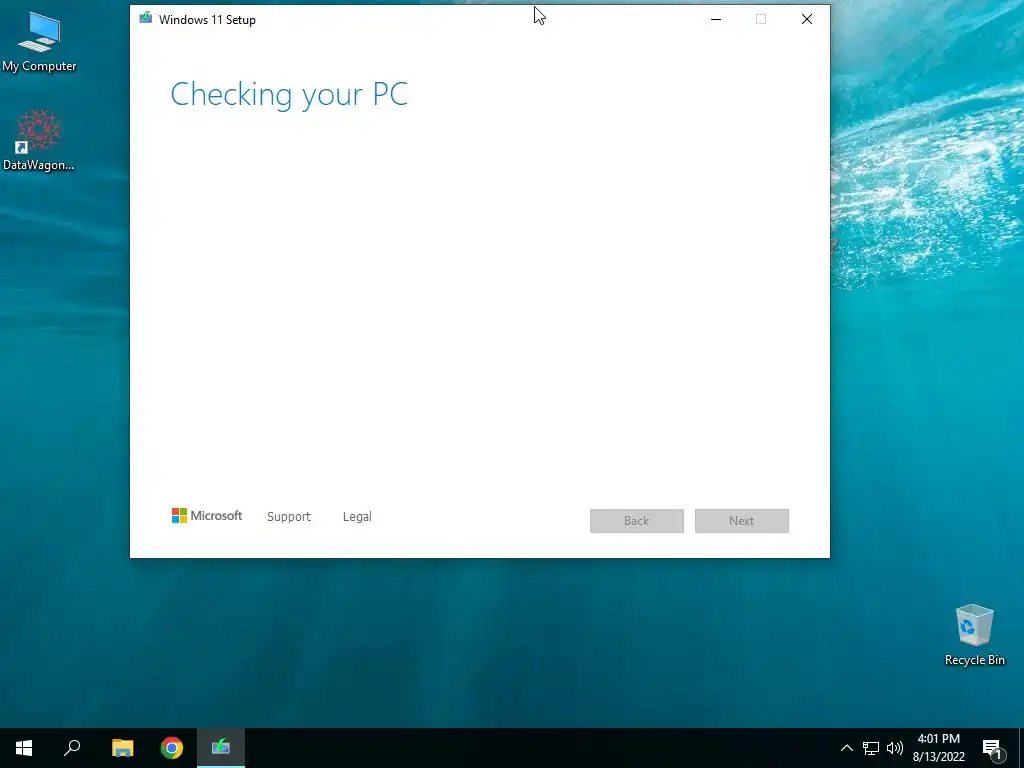Open the Legal link

[x=357, y=517]
